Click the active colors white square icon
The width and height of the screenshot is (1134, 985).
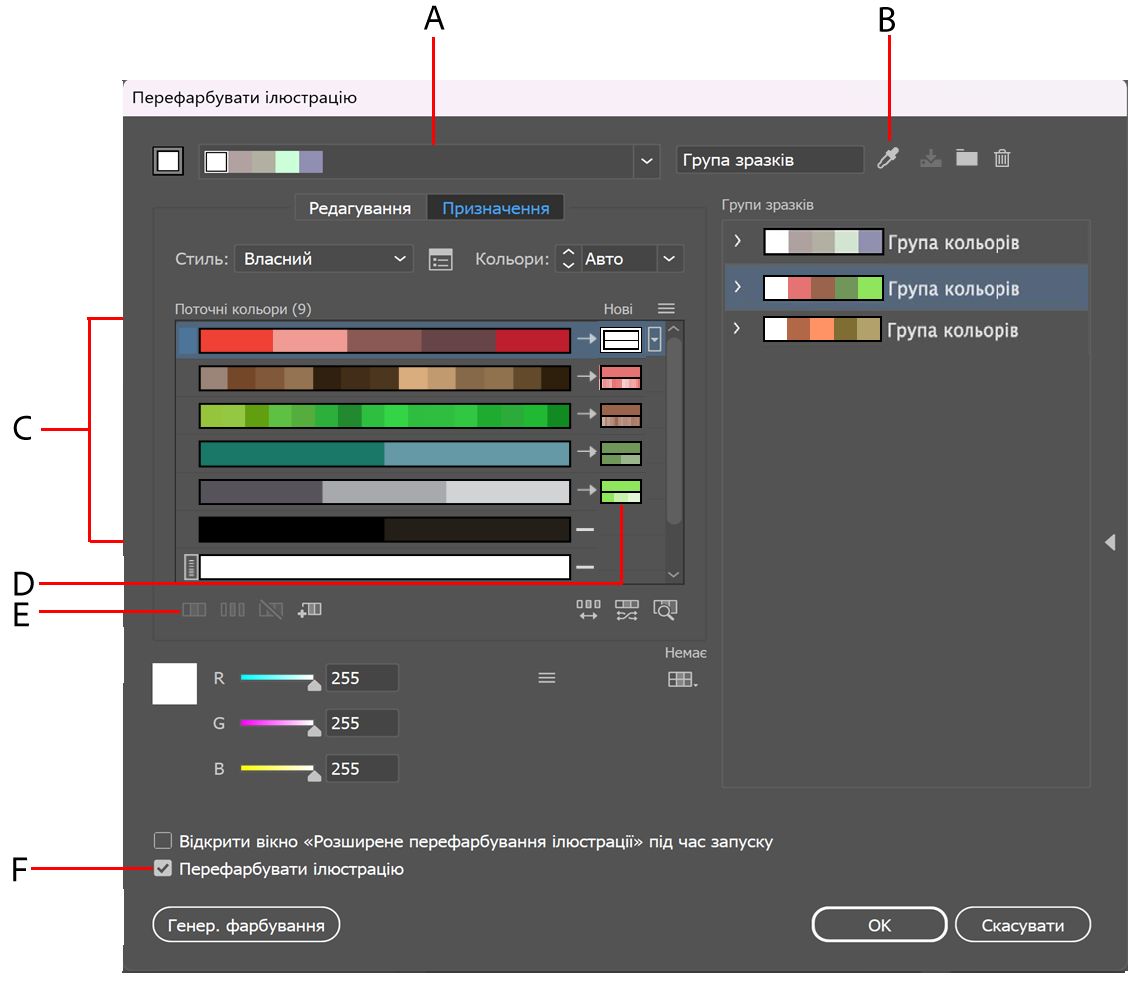(x=168, y=161)
